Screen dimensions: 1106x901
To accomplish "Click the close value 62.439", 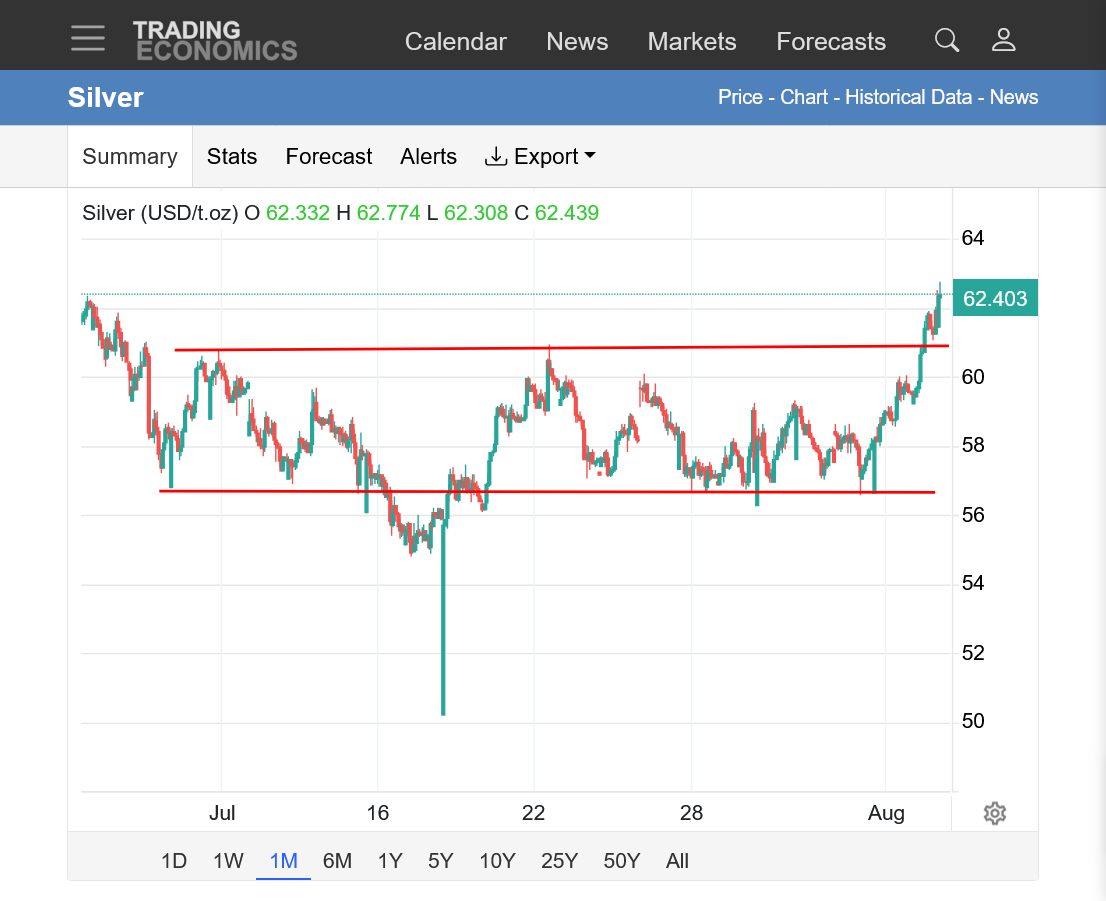I will point(566,212).
